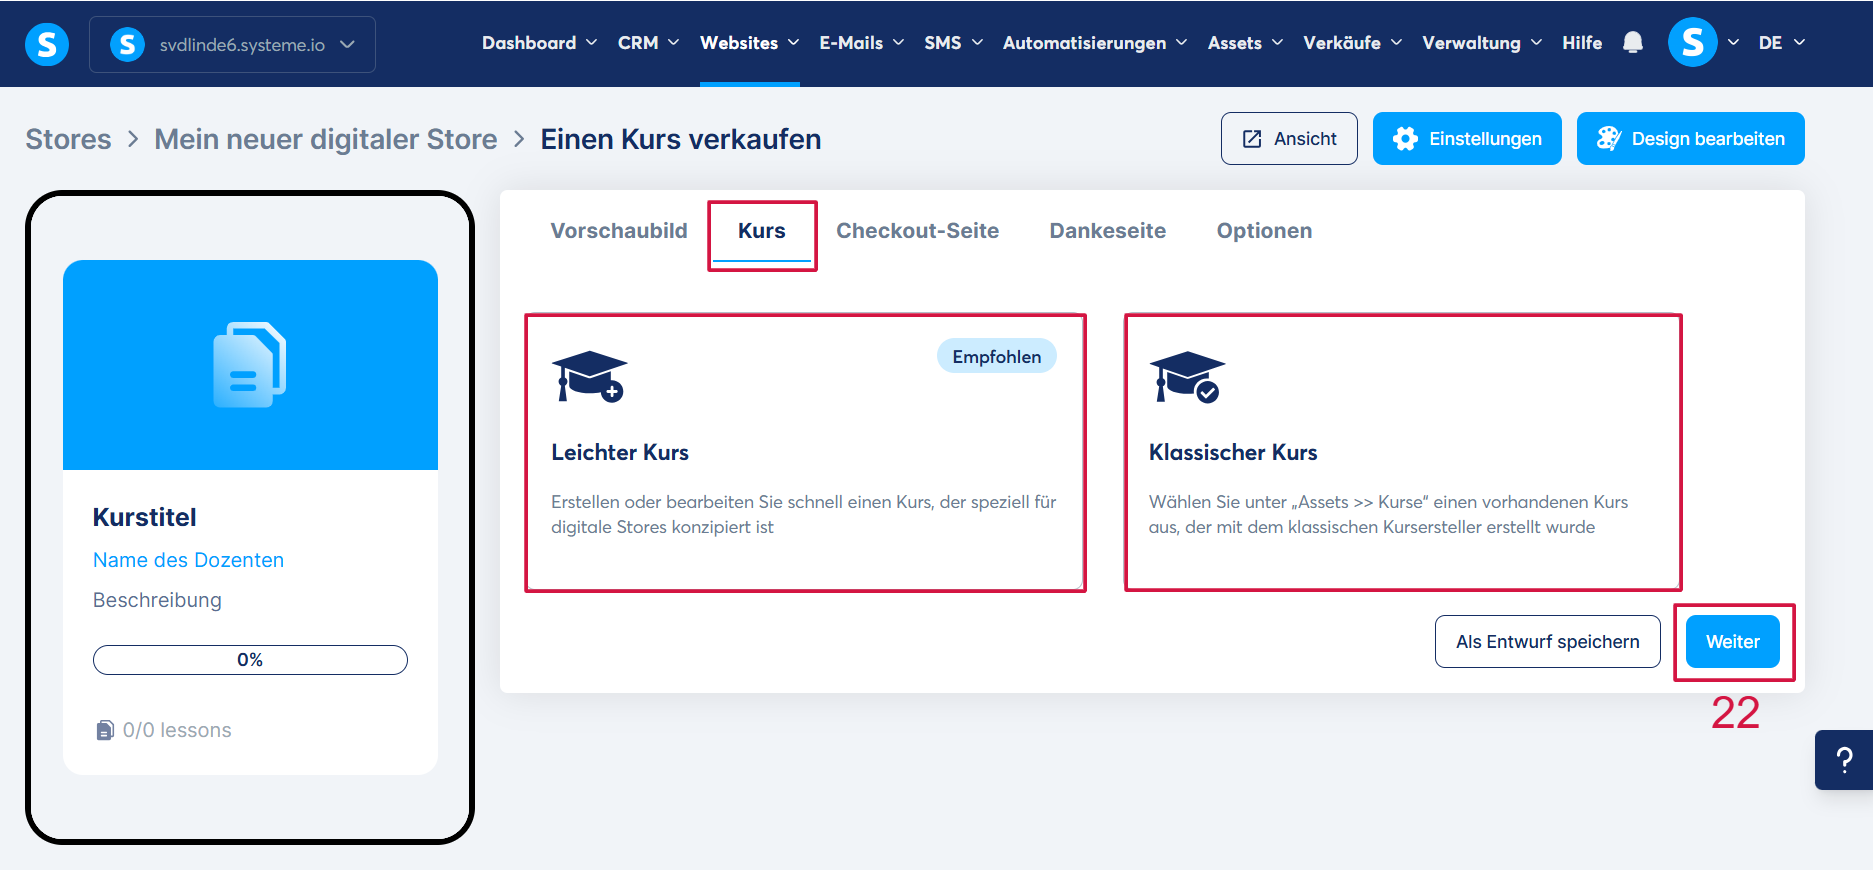This screenshot has height=870, width=1873.
Task: Open the svdlinde6.systeme.io workspace selector
Action: point(232,44)
